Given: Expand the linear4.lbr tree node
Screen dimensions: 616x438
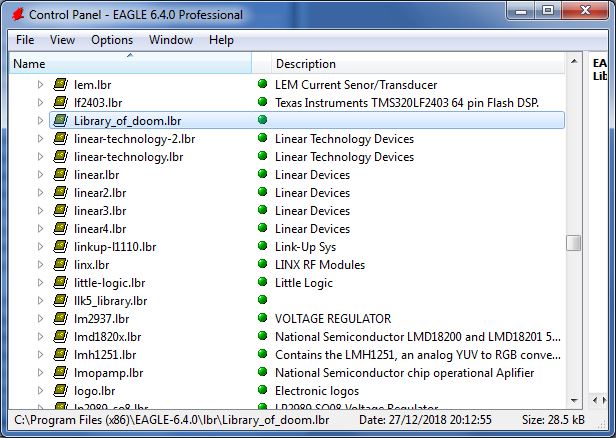Looking at the screenshot, I should (40, 228).
